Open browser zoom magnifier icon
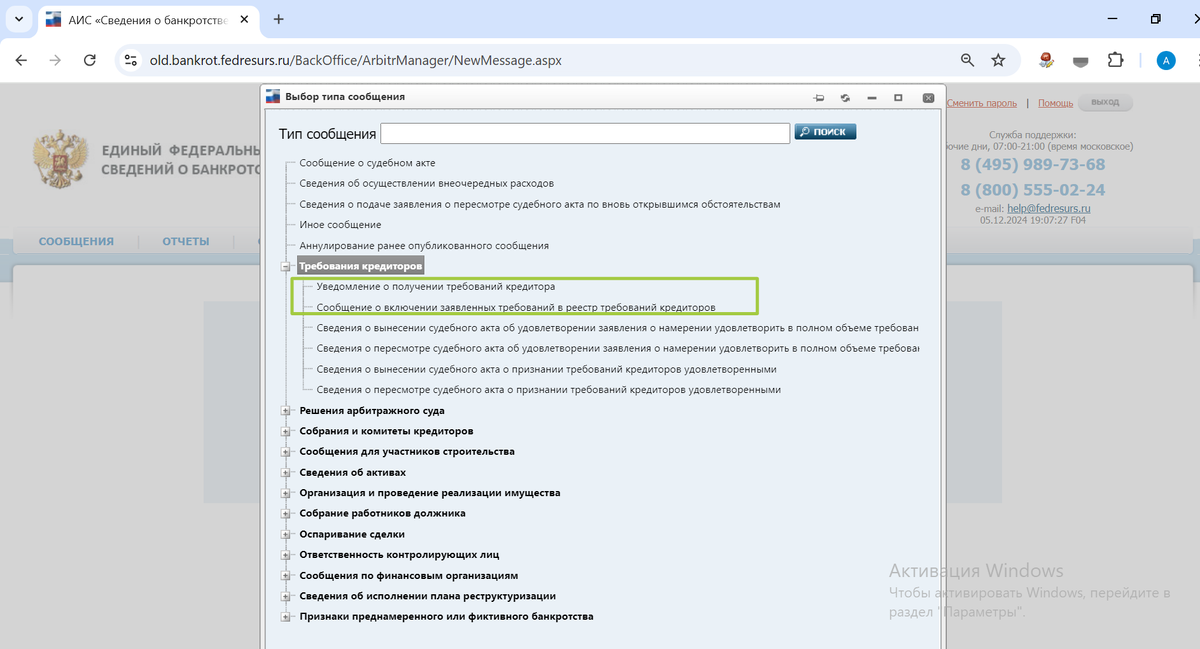Image resolution: width=1200 pixels, height=649 pixels. coord(967,60)
